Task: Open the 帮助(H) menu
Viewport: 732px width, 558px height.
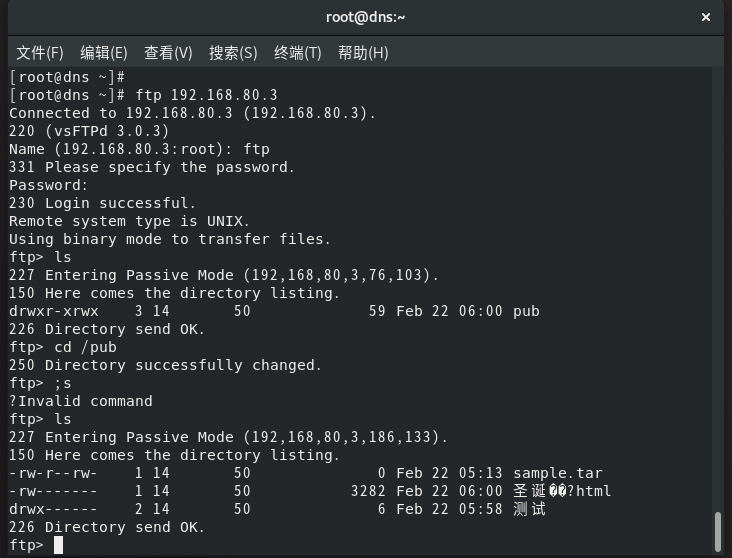Action: click(363, 53)
